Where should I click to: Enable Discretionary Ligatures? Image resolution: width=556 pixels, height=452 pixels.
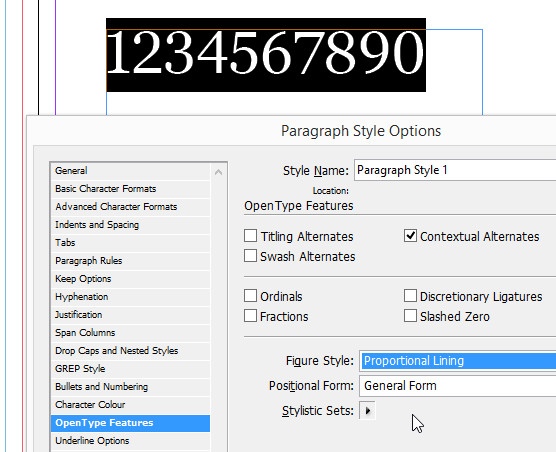click(410, 296)
